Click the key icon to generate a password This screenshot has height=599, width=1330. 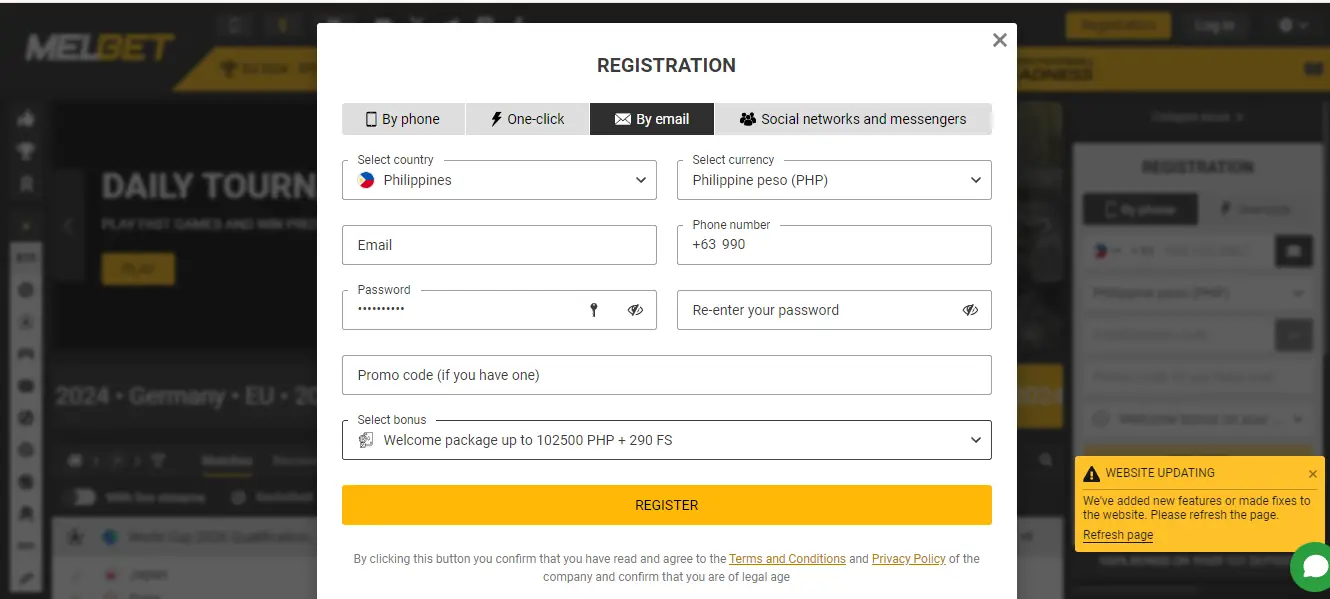click(594, 310)
